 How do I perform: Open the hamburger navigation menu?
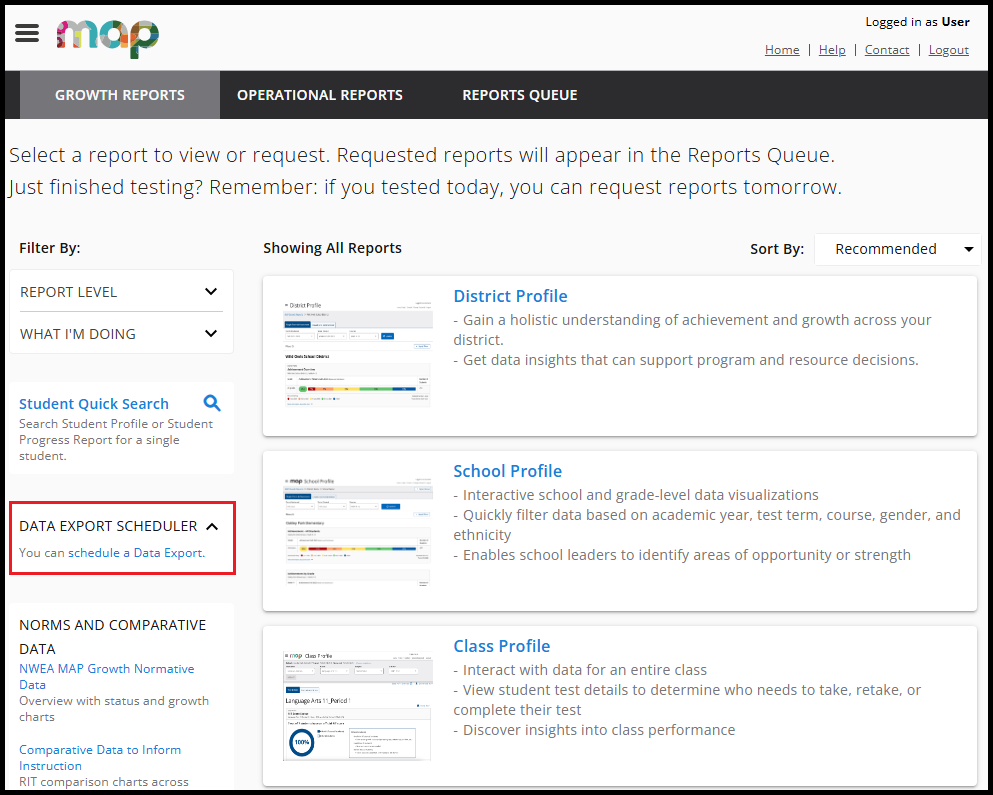click(x=27, y=33)
